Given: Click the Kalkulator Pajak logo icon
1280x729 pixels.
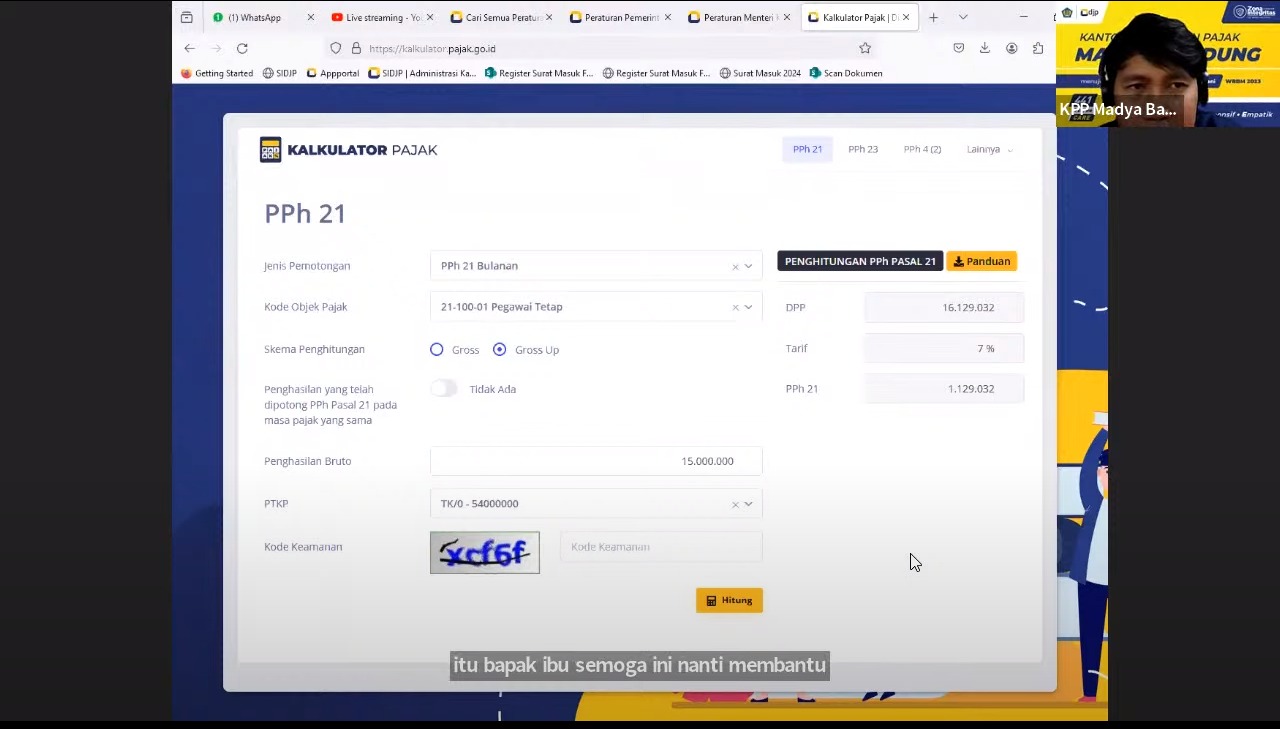Looking at the screenshot, I should 270,150.
